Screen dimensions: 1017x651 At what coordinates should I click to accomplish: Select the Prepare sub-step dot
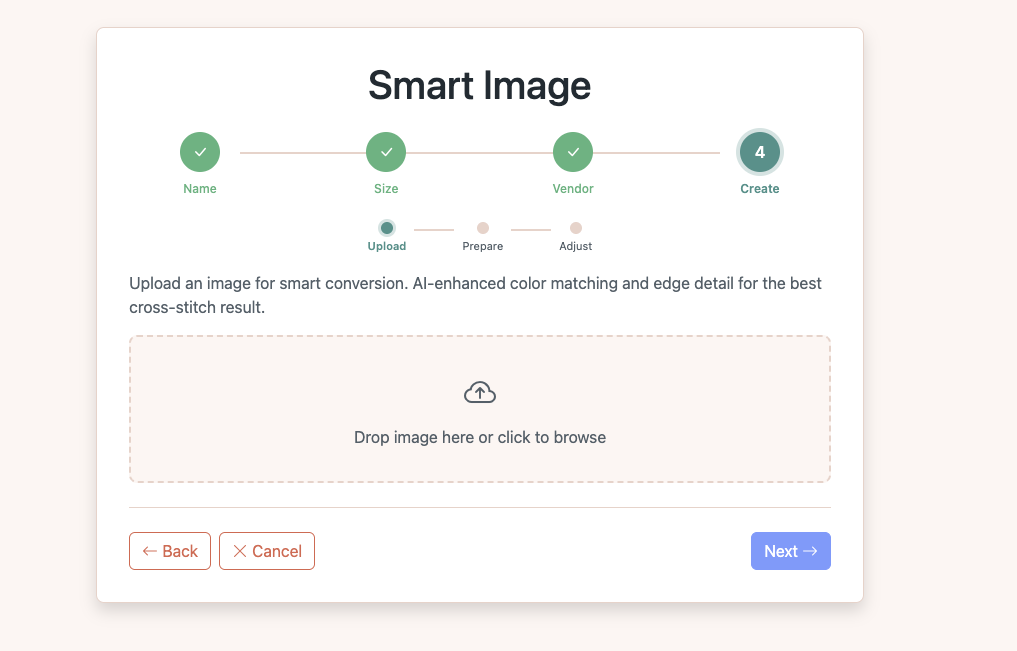(x=483, y=228)
